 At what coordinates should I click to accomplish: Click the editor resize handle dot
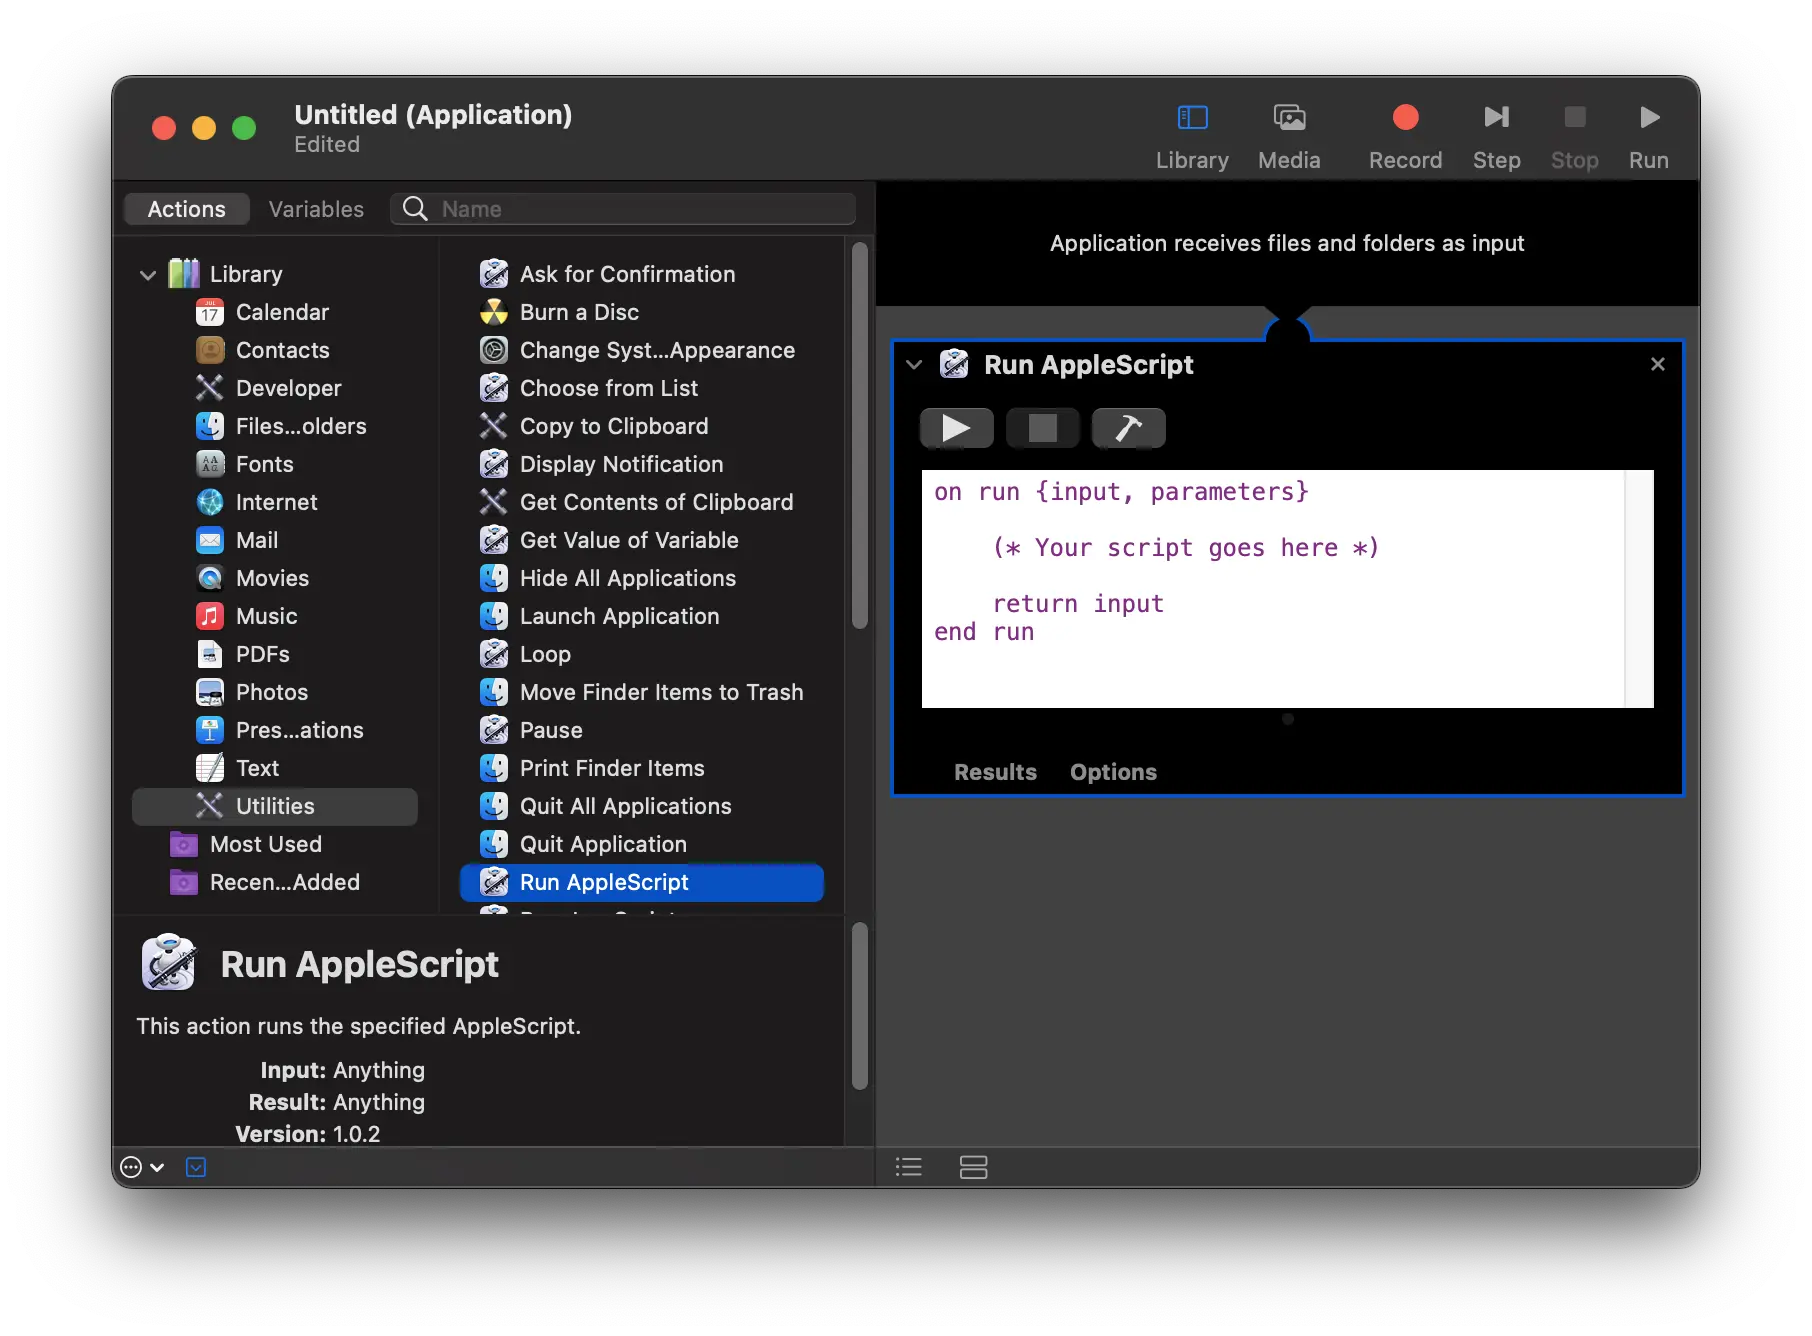pos(1288,719)
